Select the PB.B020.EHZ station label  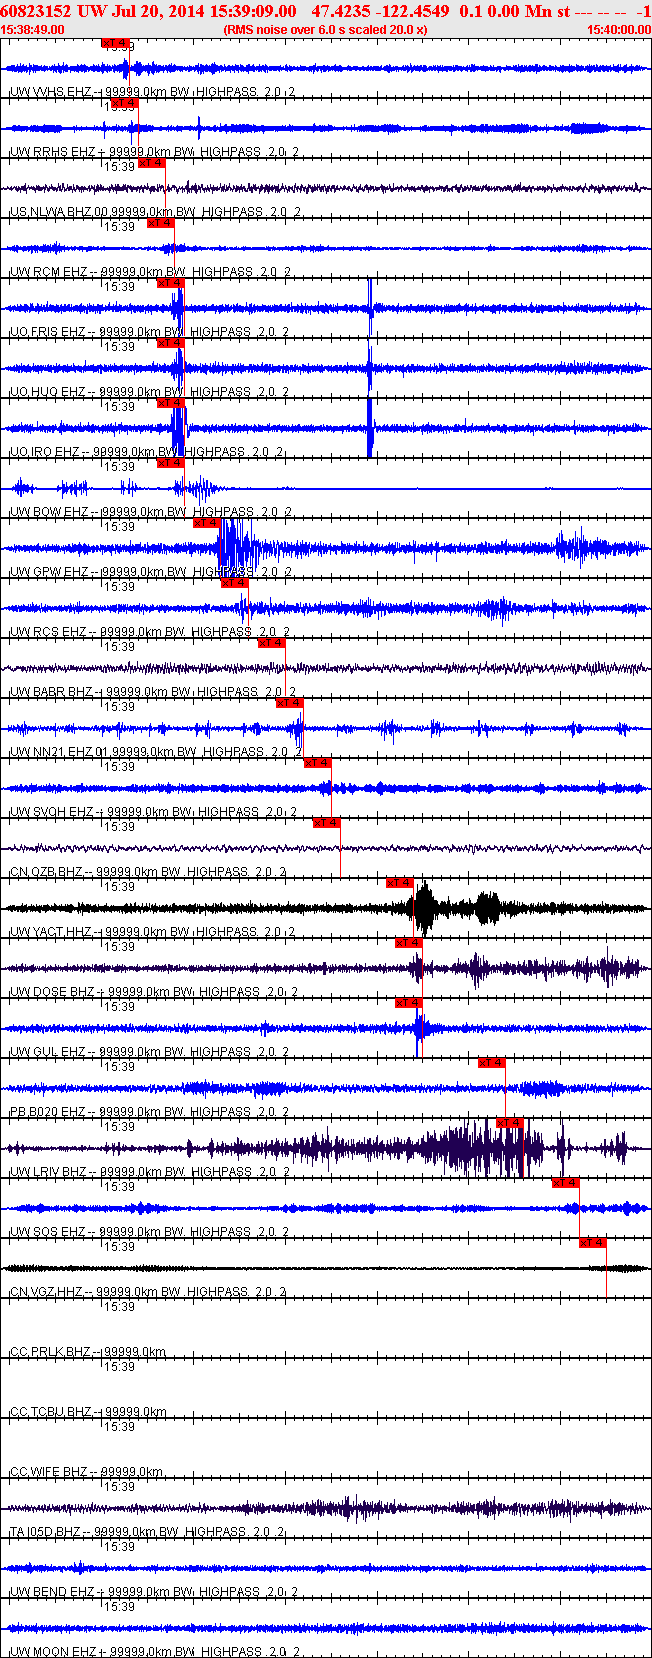[149, 1112]
